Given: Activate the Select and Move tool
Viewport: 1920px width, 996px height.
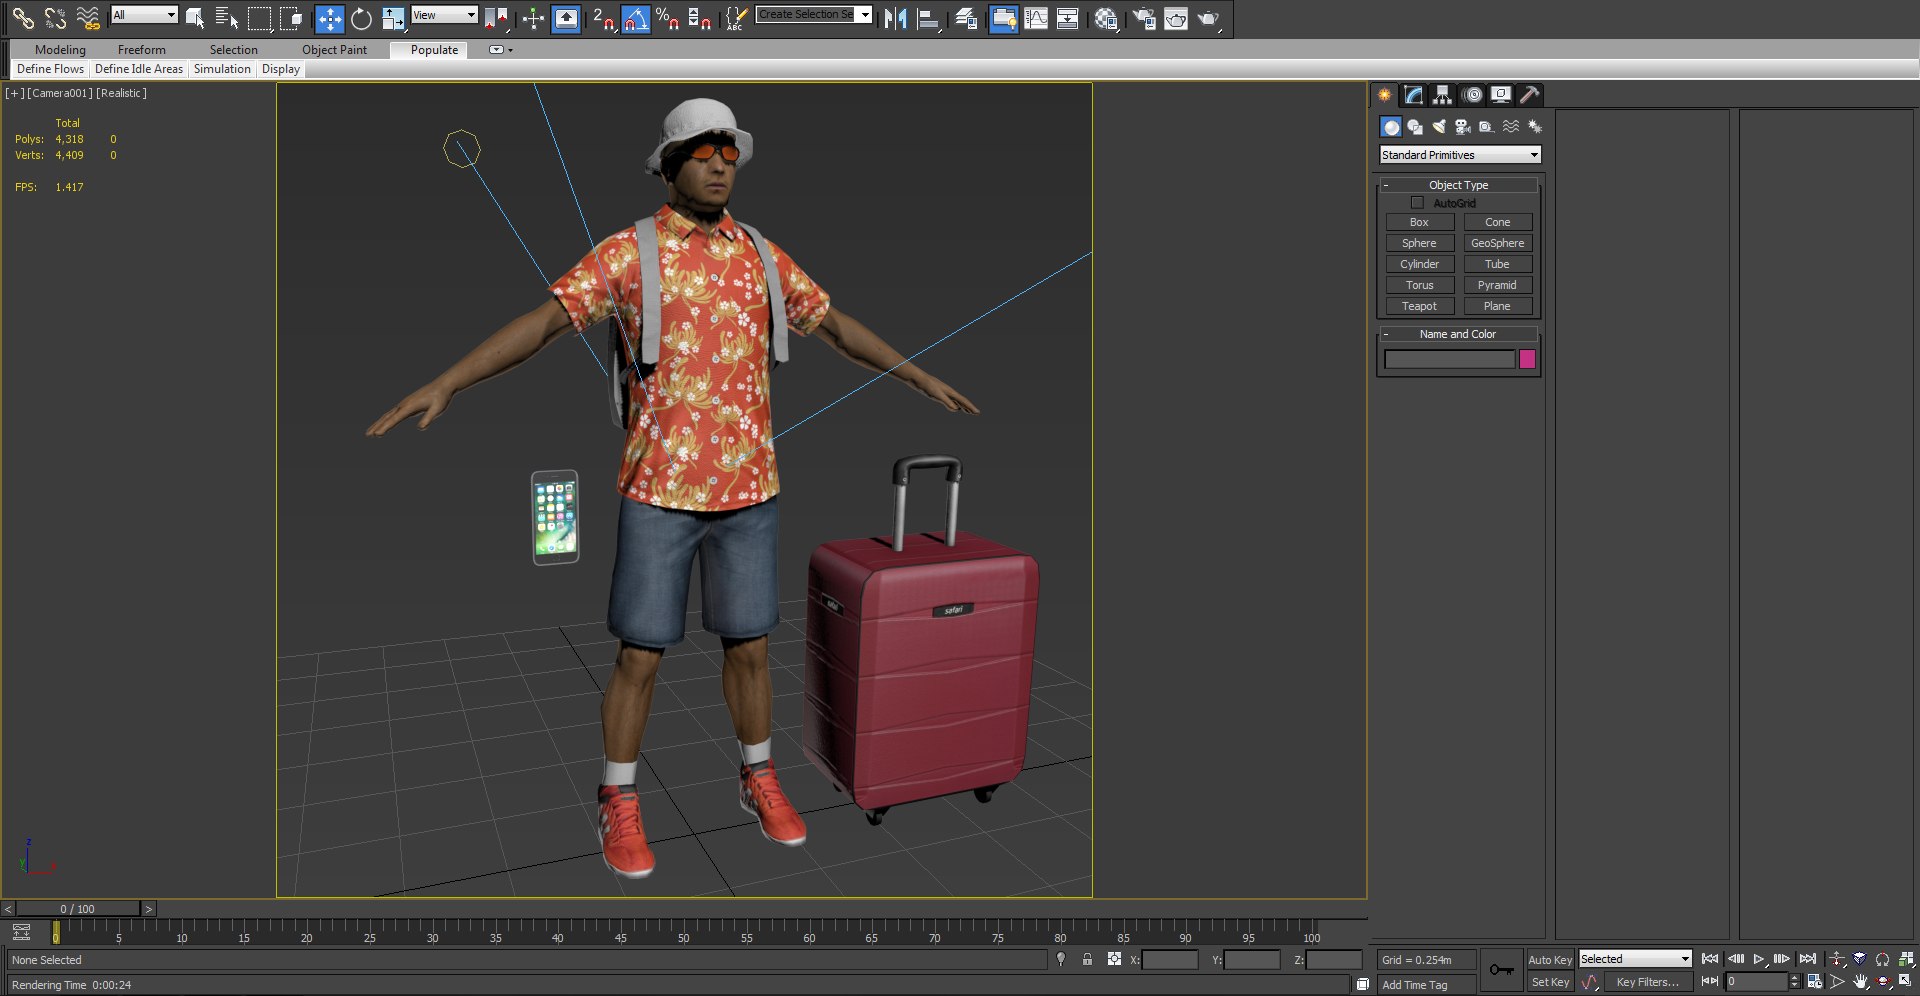Looking at the screenshot, I should tap(329, 18).
